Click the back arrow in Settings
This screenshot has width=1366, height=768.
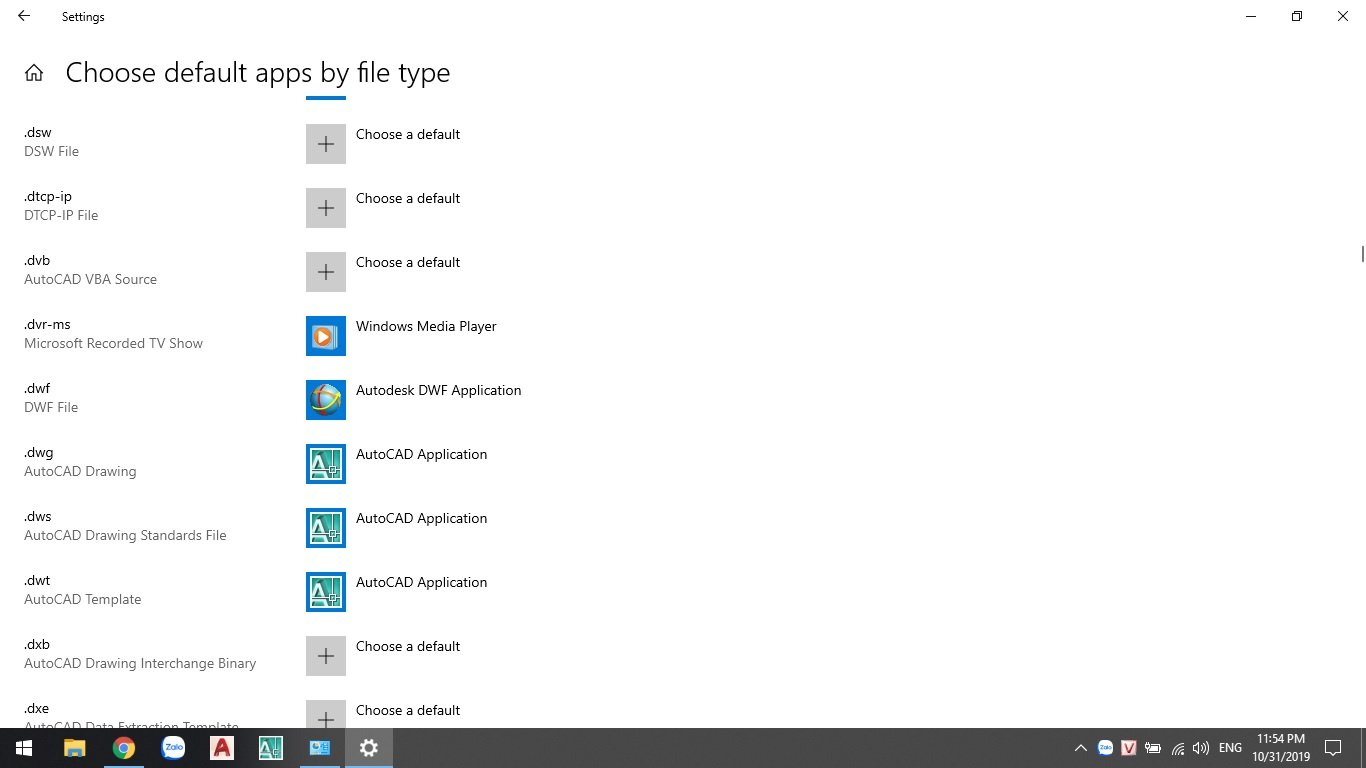point(24,16)
